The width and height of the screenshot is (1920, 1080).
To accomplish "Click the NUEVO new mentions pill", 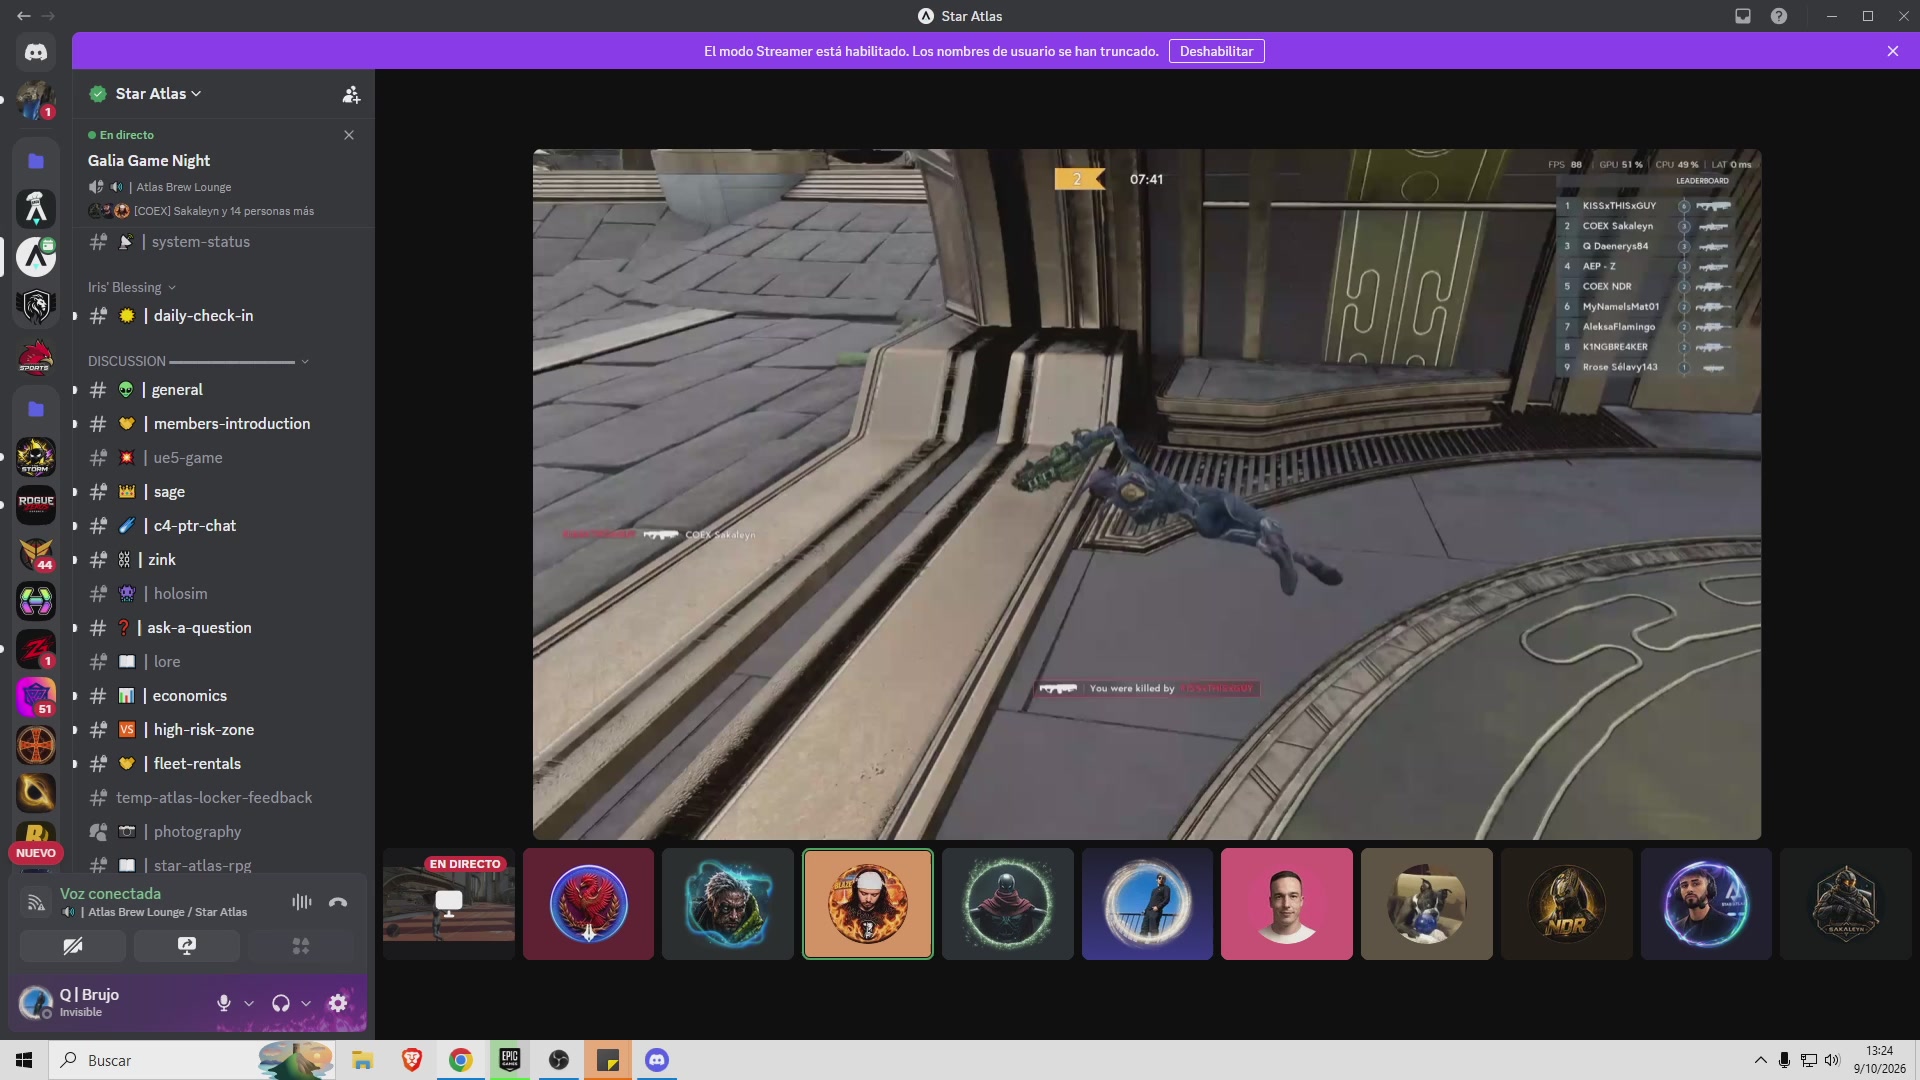I will [36, 853].
